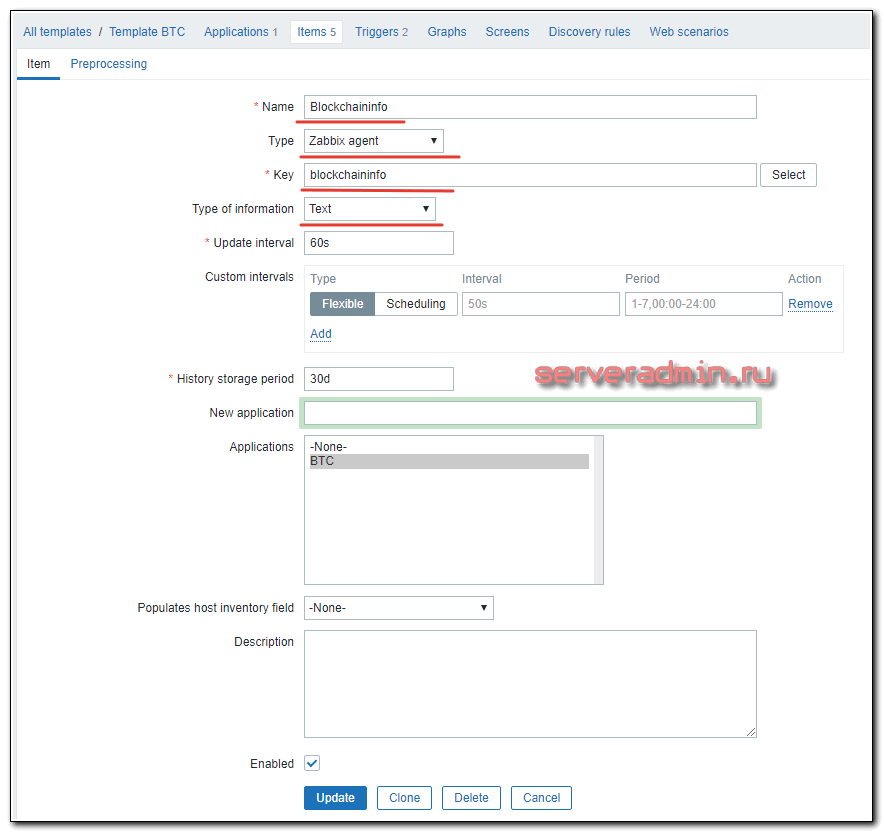This screenshot has width=884, height=833.
Task: Open the Type dropdown showing Zabbix agent
Action: click(x=373, y=140)
